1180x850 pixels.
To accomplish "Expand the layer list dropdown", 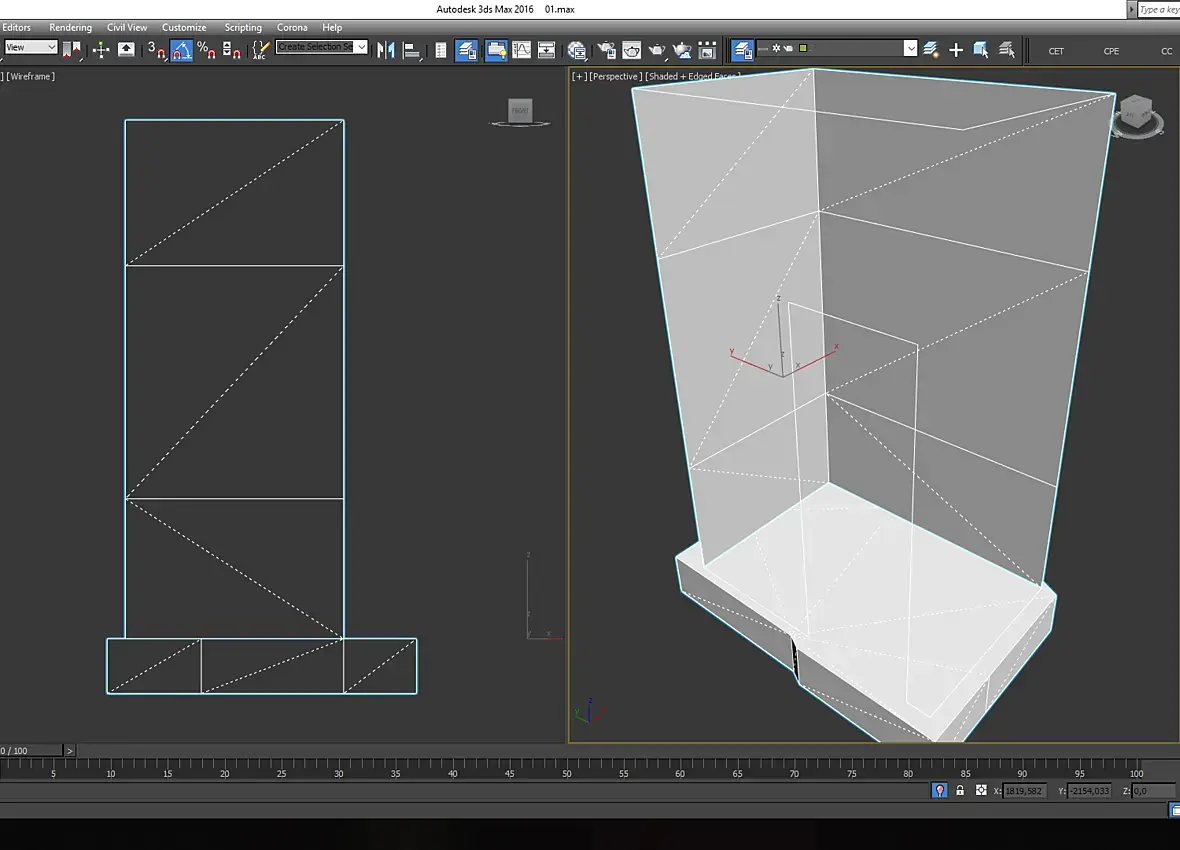I will 910,48.
